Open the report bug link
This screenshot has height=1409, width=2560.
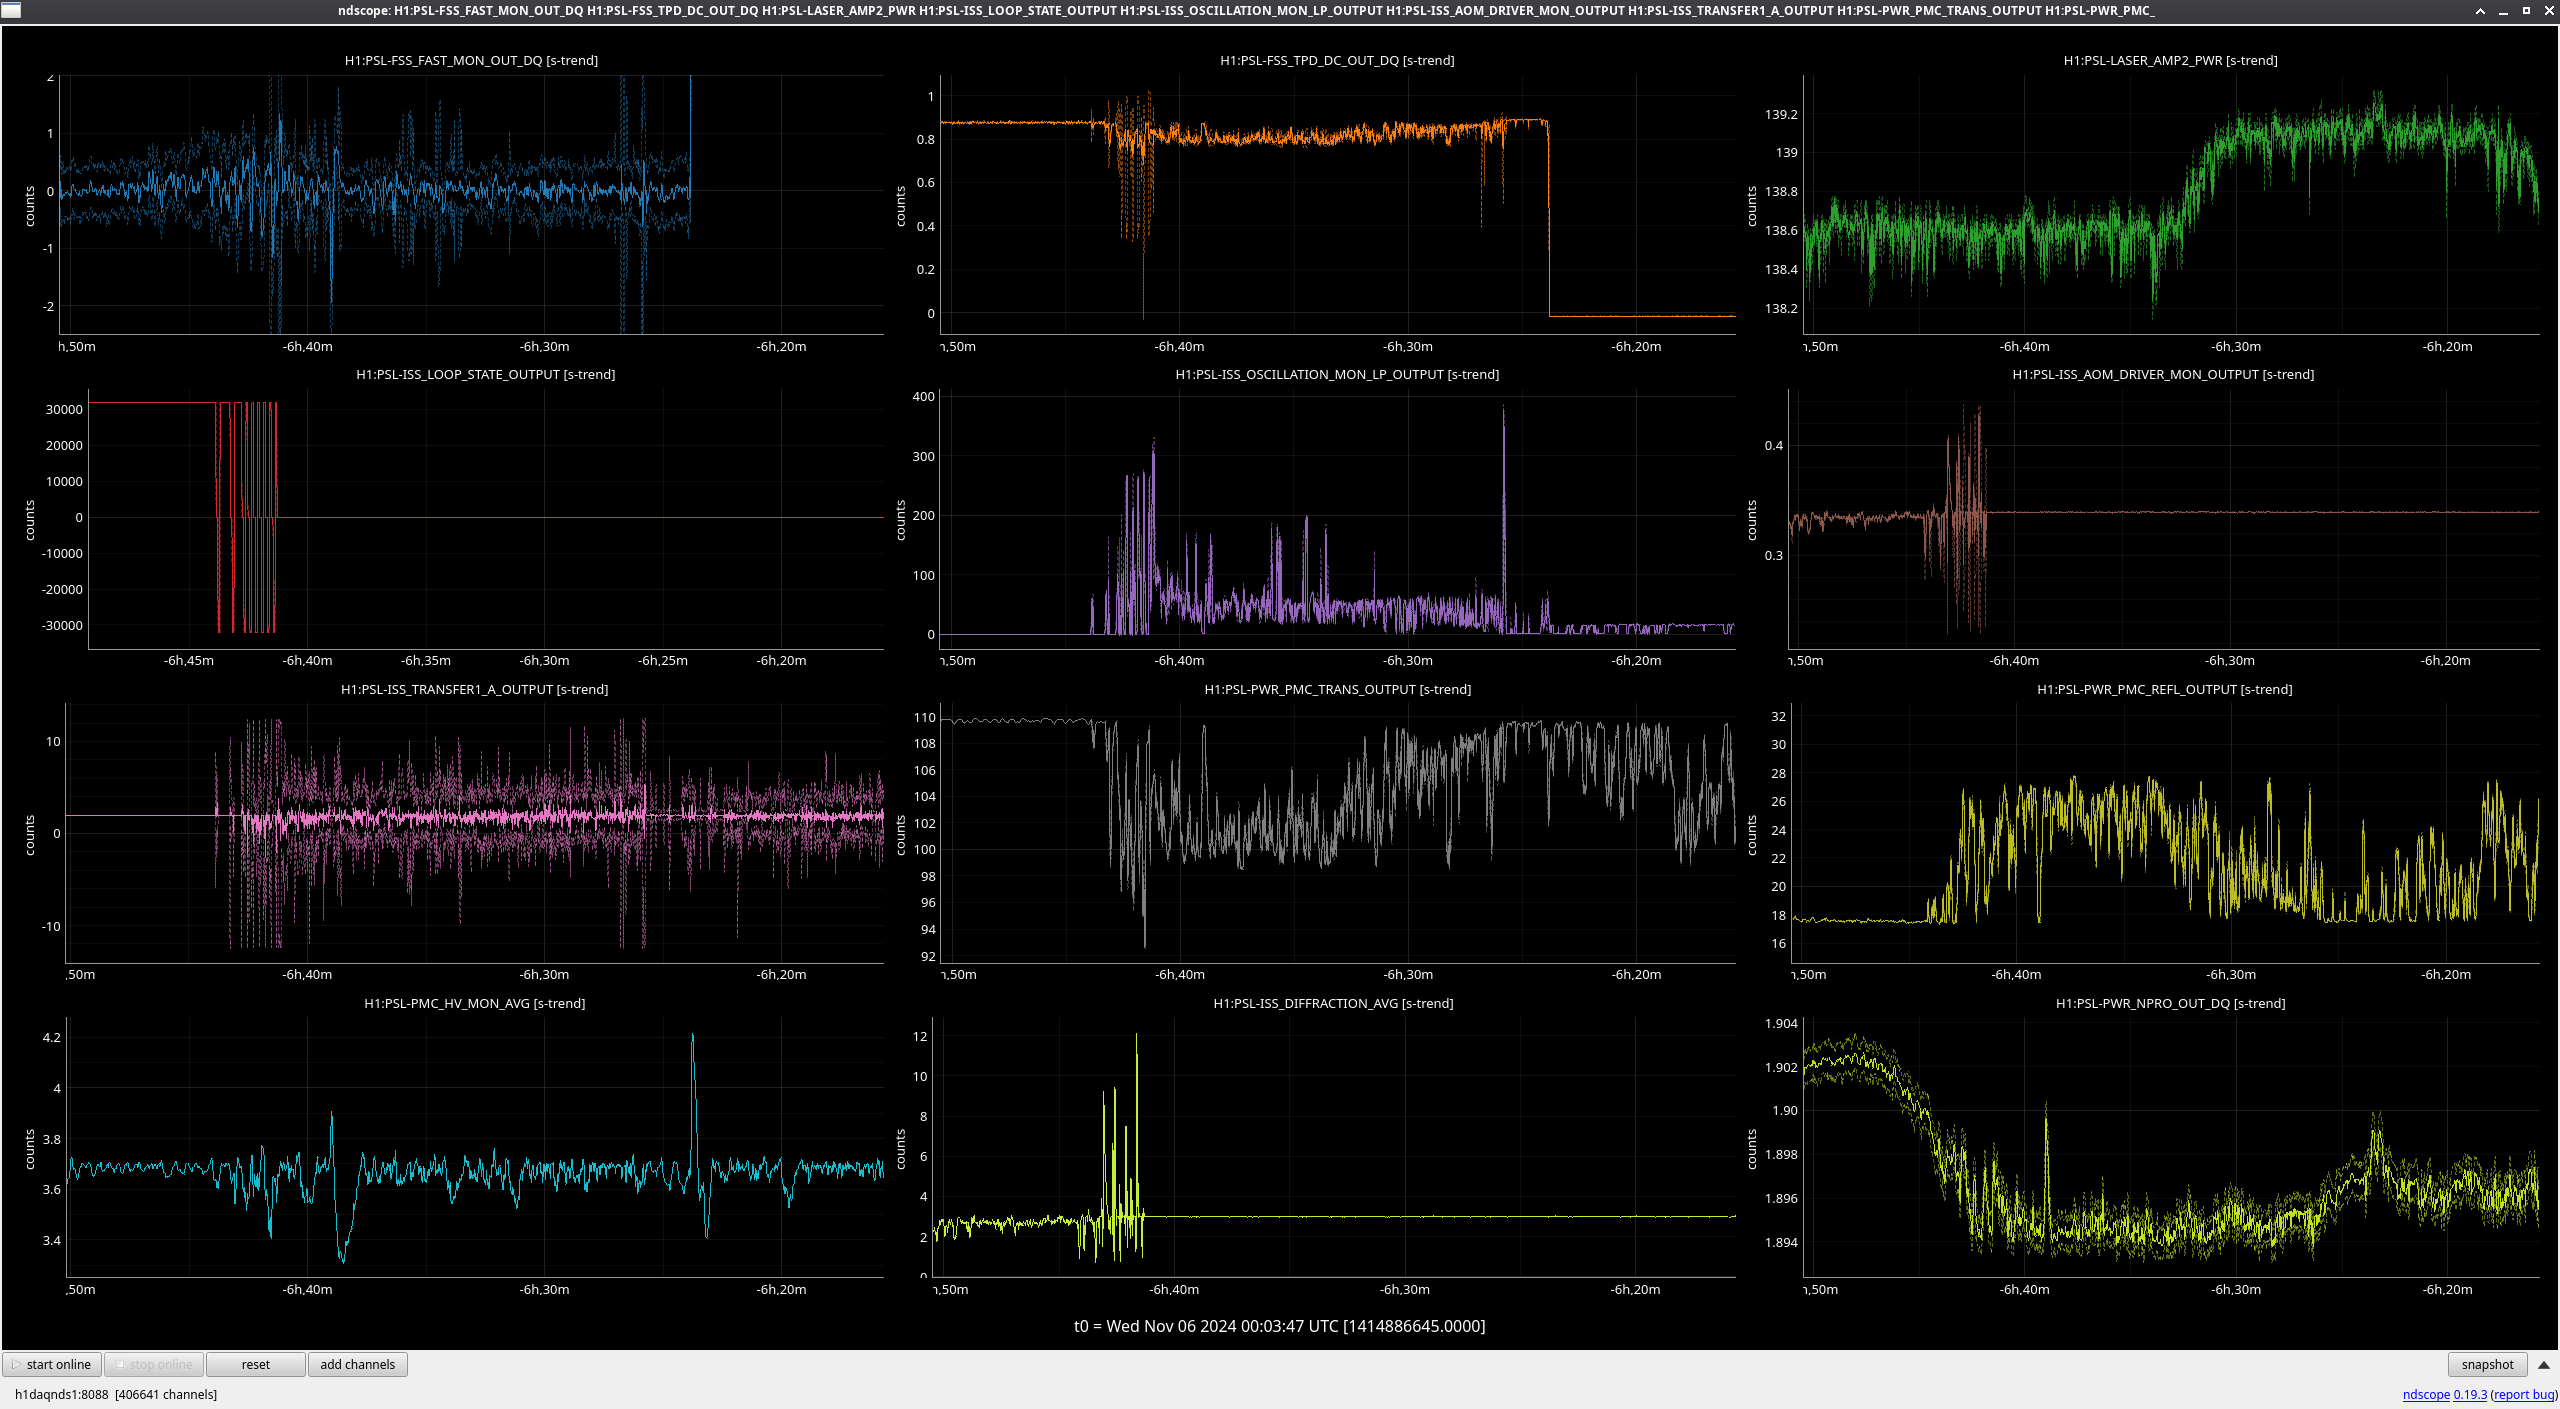(2524, 1394)
